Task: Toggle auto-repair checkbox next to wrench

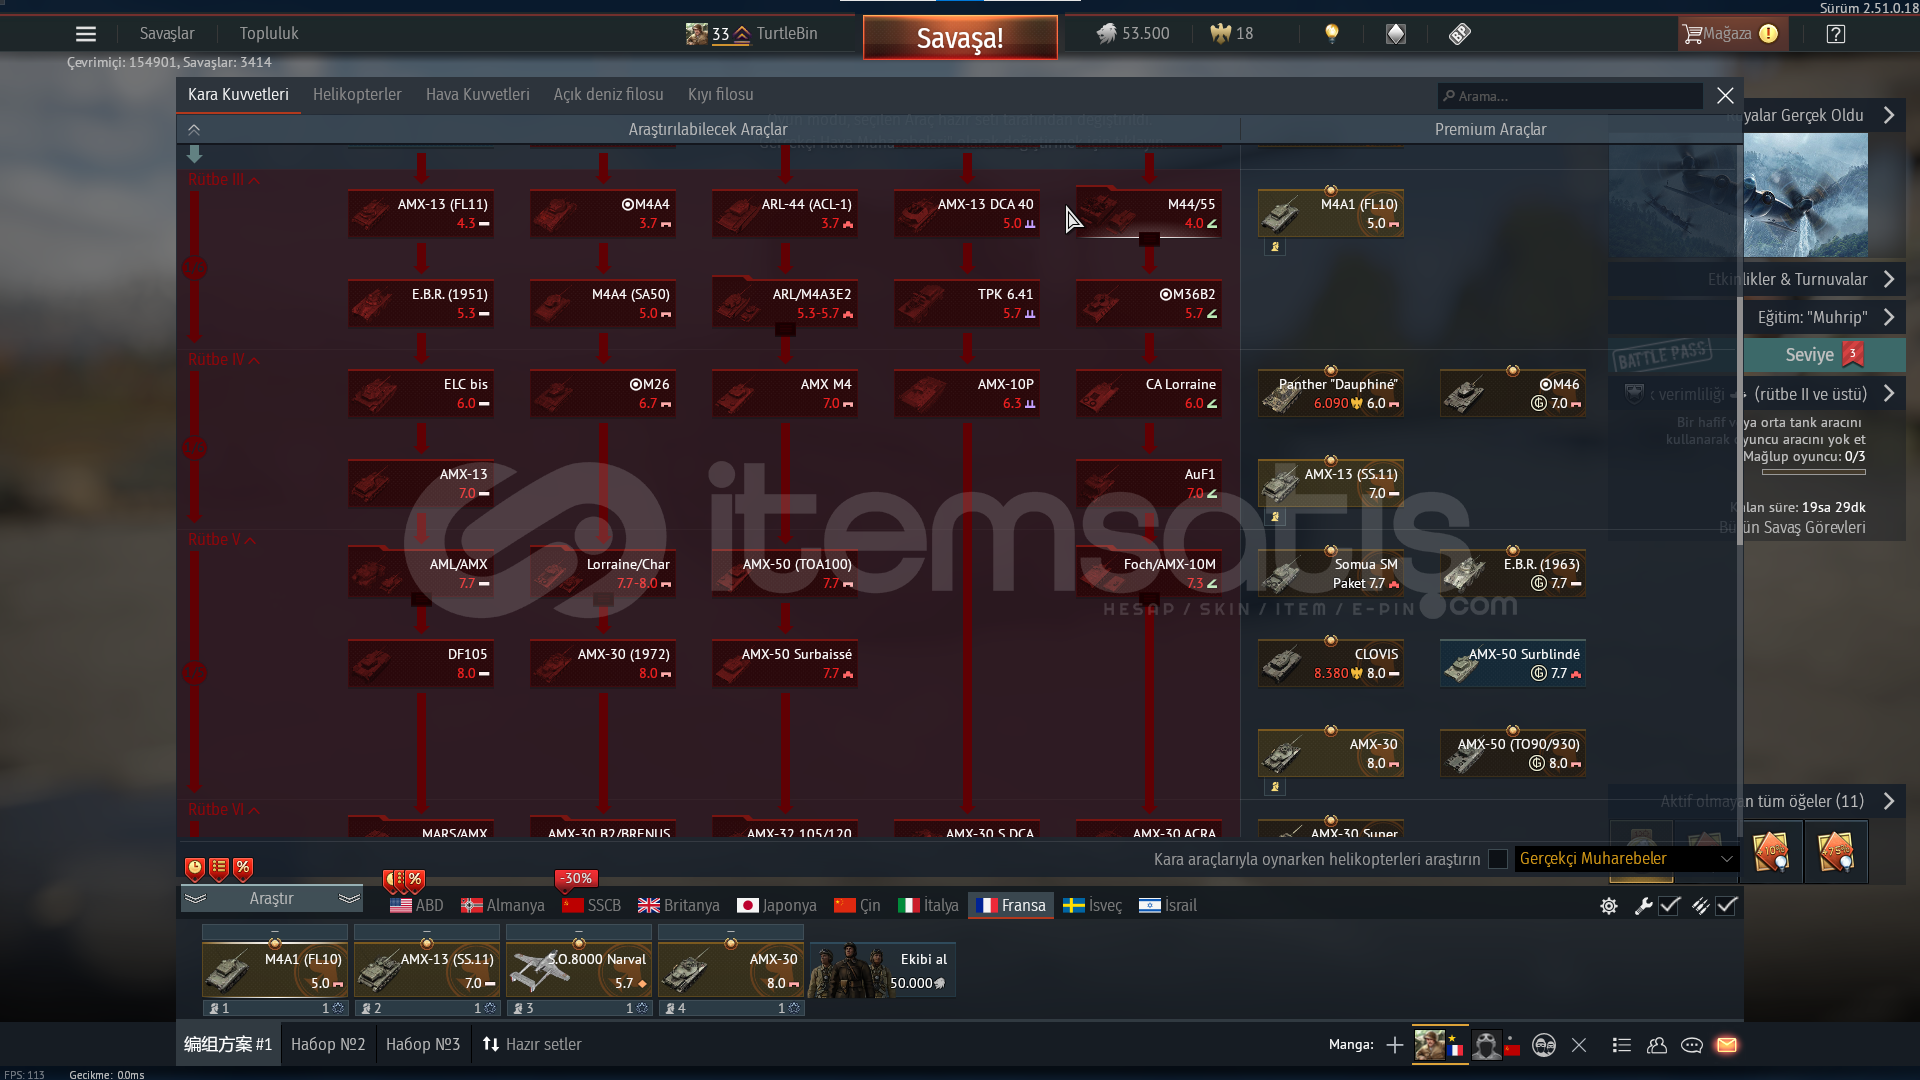Action: click(1669, 906)
